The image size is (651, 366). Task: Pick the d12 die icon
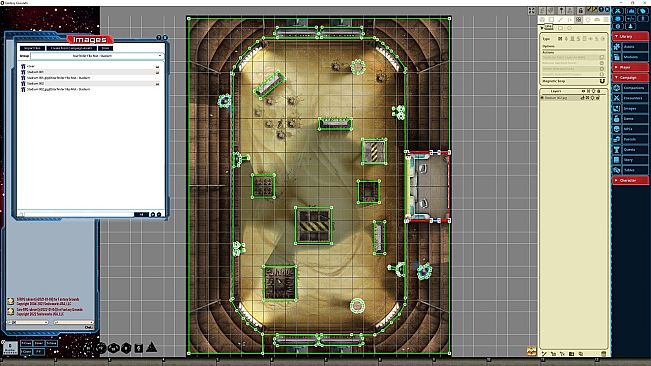tap(101, 349)
